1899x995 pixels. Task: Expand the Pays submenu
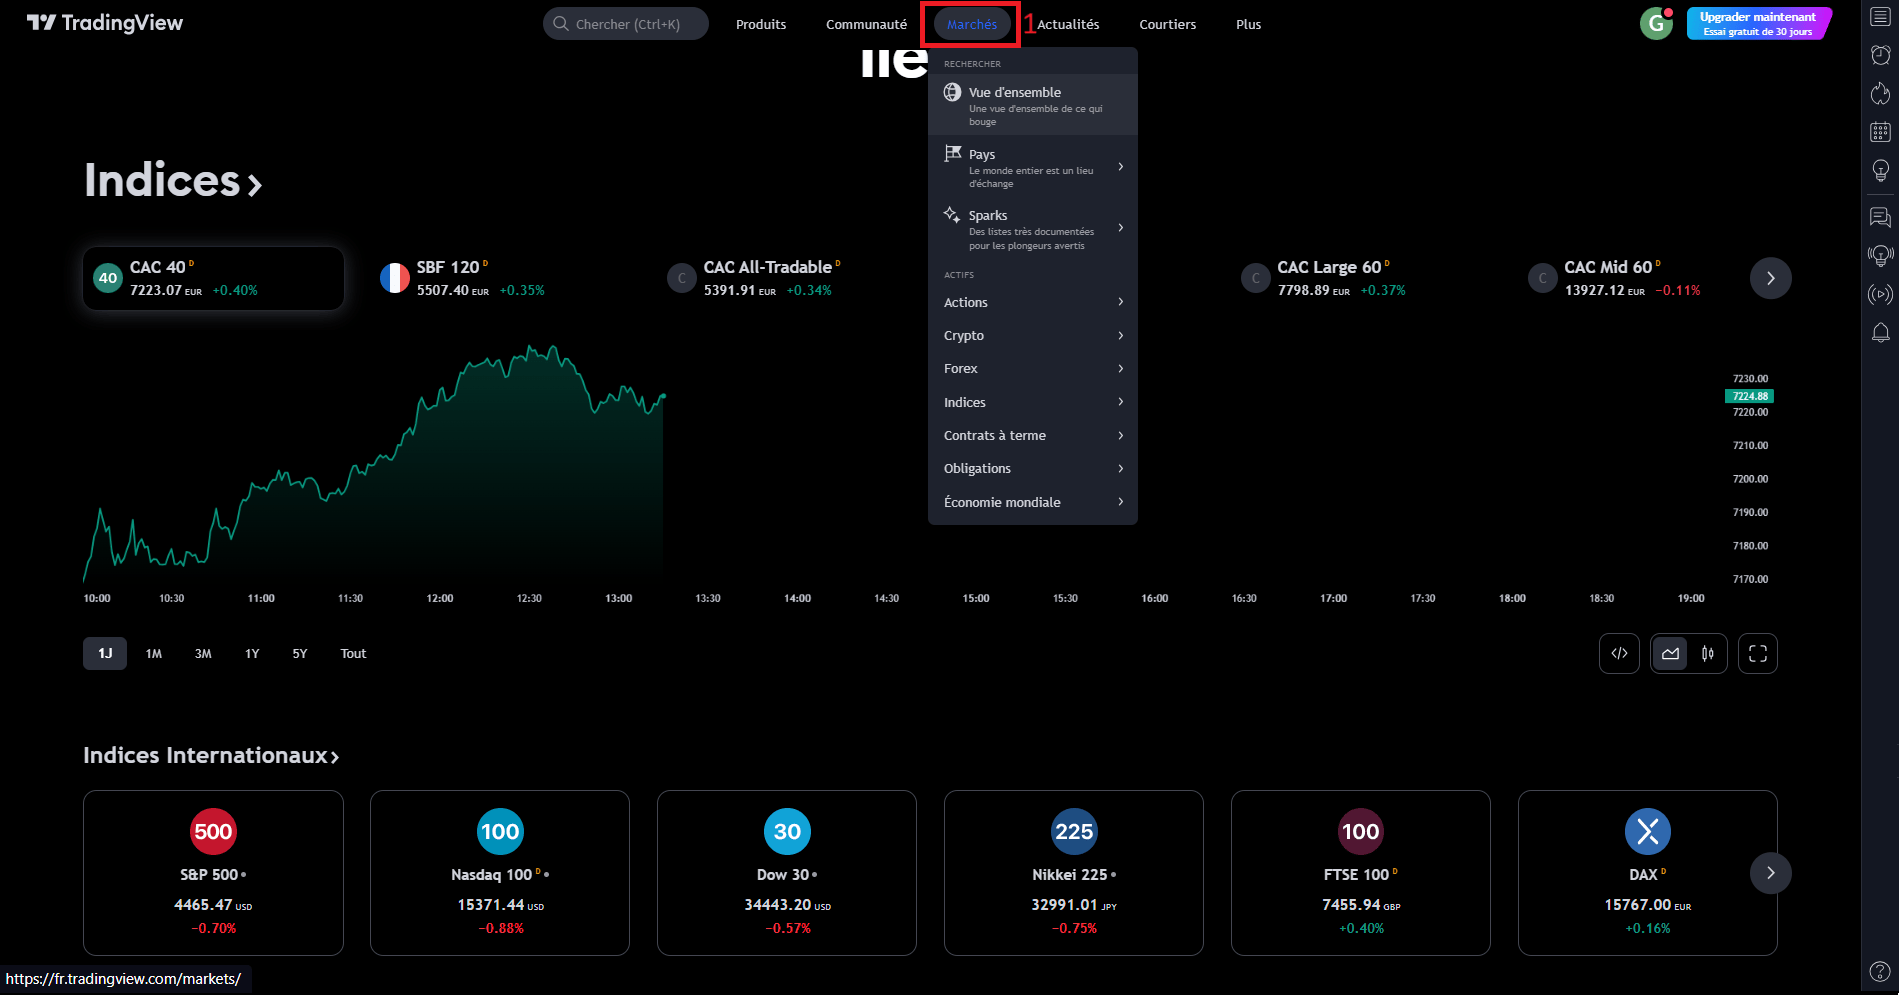point(1032,167)
